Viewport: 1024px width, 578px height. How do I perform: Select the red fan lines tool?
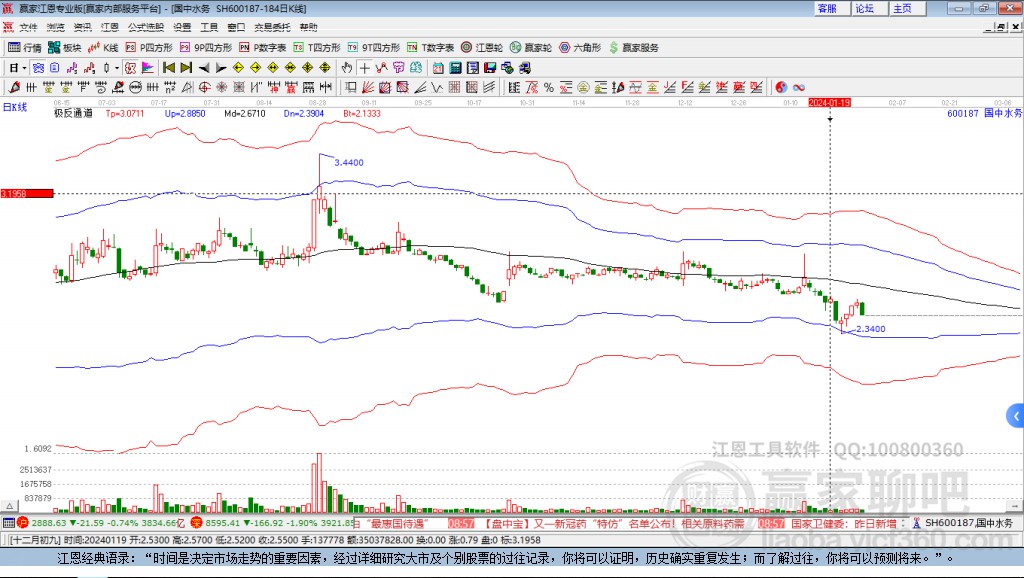(x=368, y=88)
